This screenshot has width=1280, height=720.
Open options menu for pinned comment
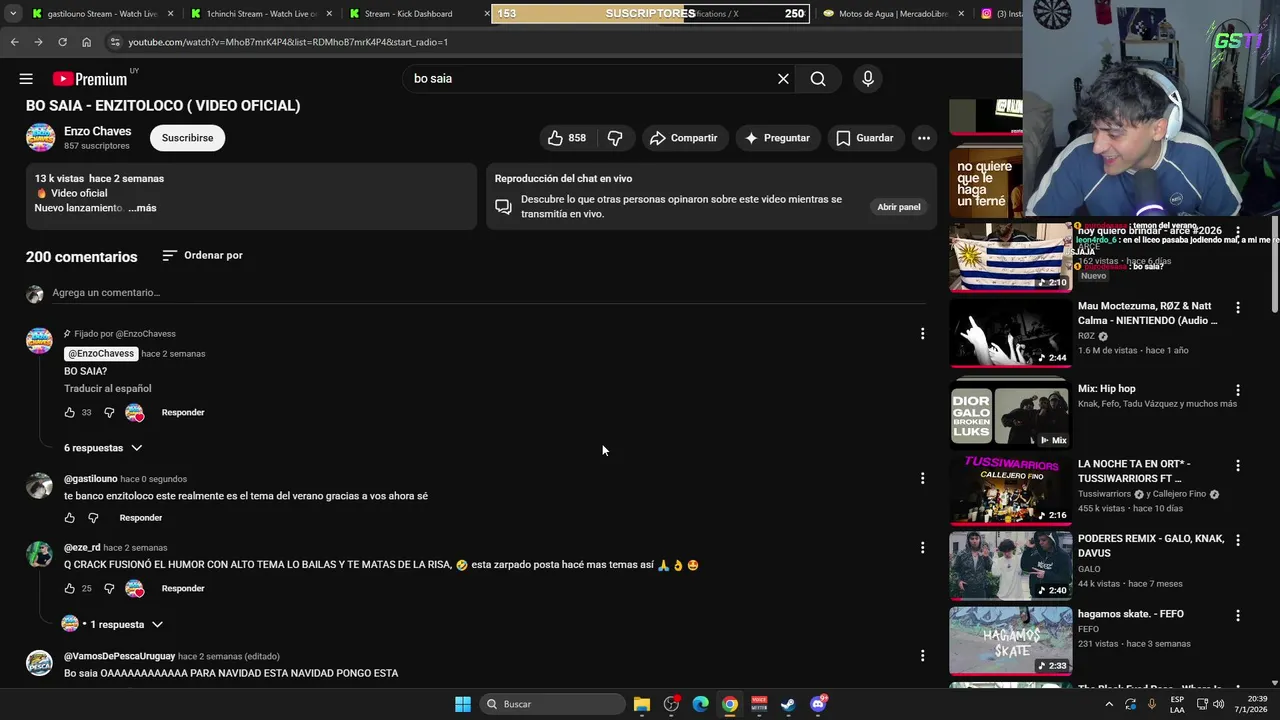point(922,334)
